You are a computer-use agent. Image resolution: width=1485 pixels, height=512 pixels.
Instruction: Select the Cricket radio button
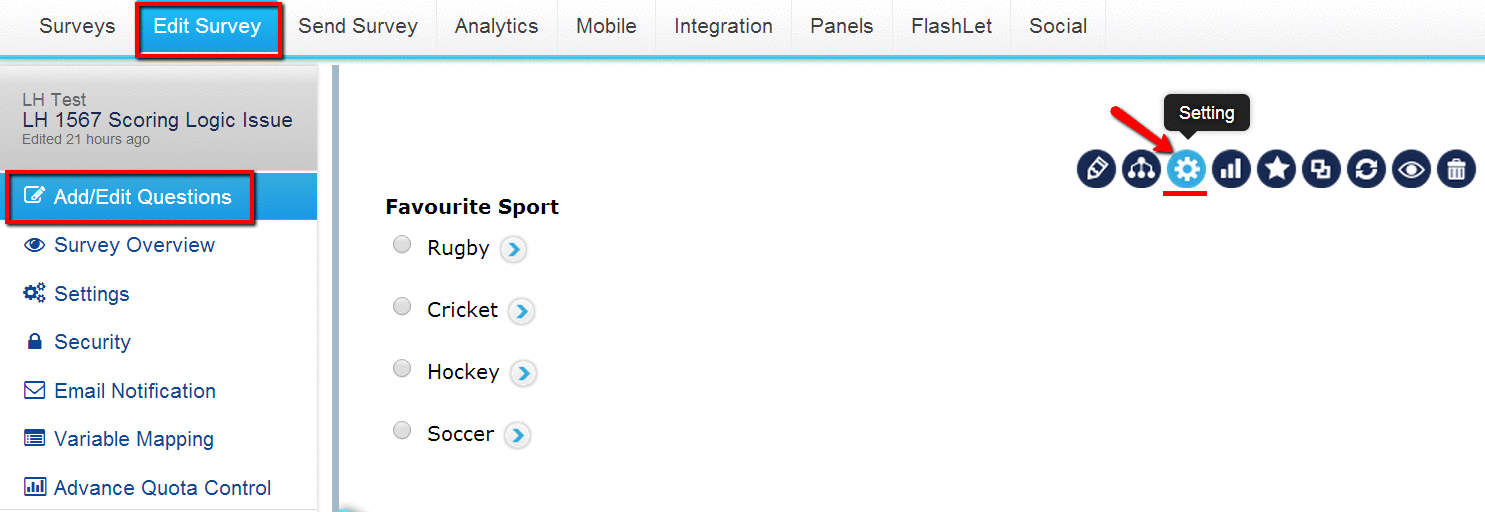coord(402,306)
